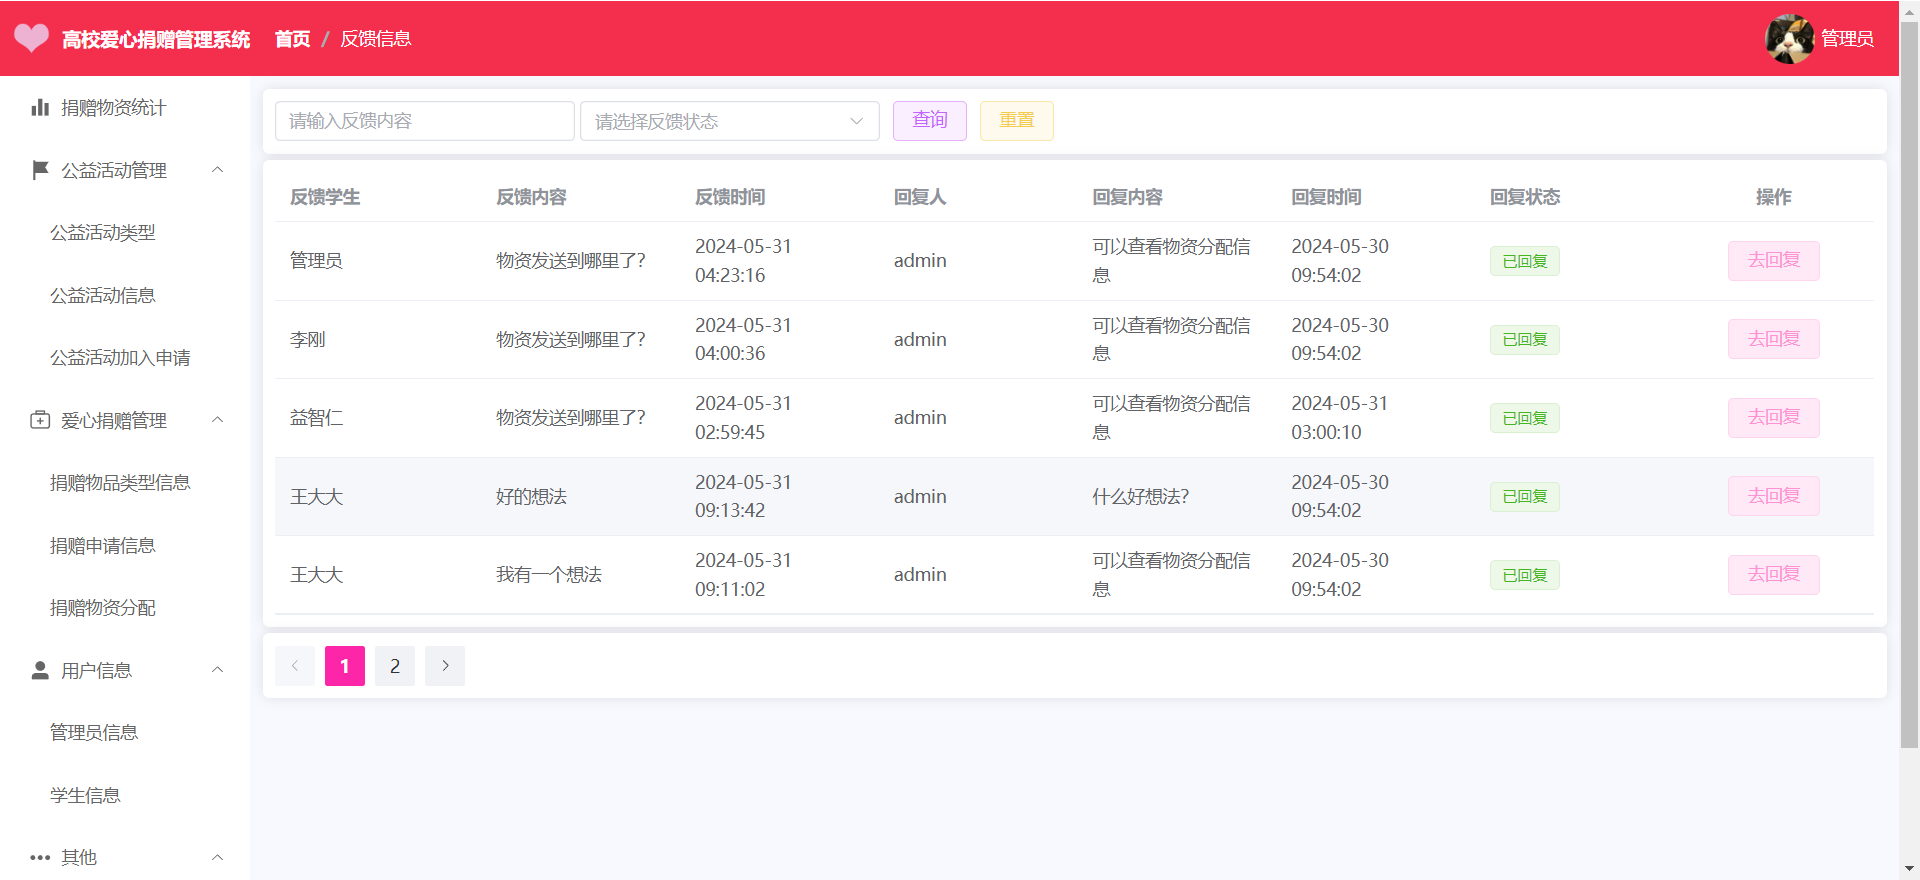The image size is (1920, 880).
Task: Click the bar chart icon for 捐赠物资统计
Action: coord(40,107)
